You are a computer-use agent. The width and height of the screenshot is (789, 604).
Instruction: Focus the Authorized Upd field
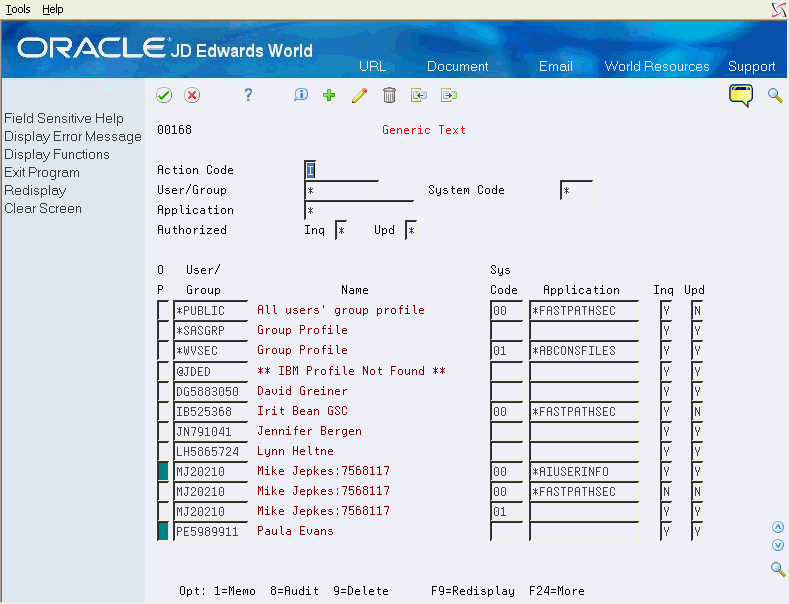point(411,231)
